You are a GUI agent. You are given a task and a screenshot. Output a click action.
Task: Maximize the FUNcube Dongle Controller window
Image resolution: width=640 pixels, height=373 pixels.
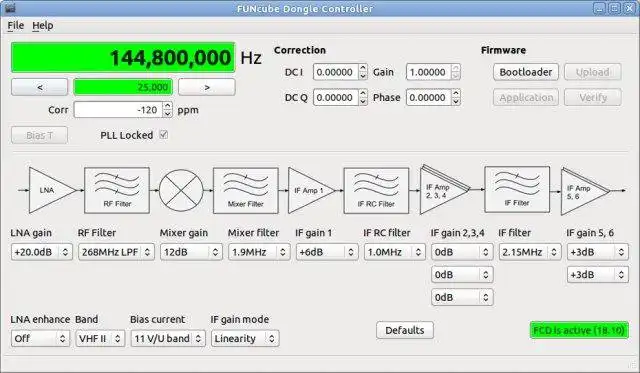click(x=614, y=8)
